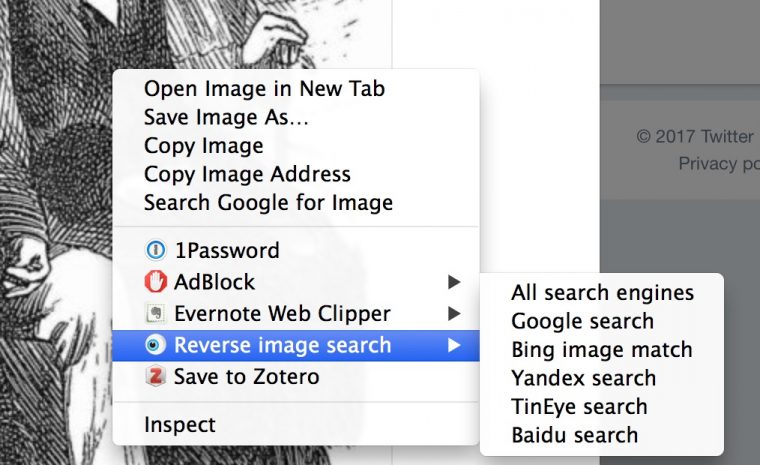Click the Reverse image search submenu arrow
The image size is (760, 465).
coord(454,346)
